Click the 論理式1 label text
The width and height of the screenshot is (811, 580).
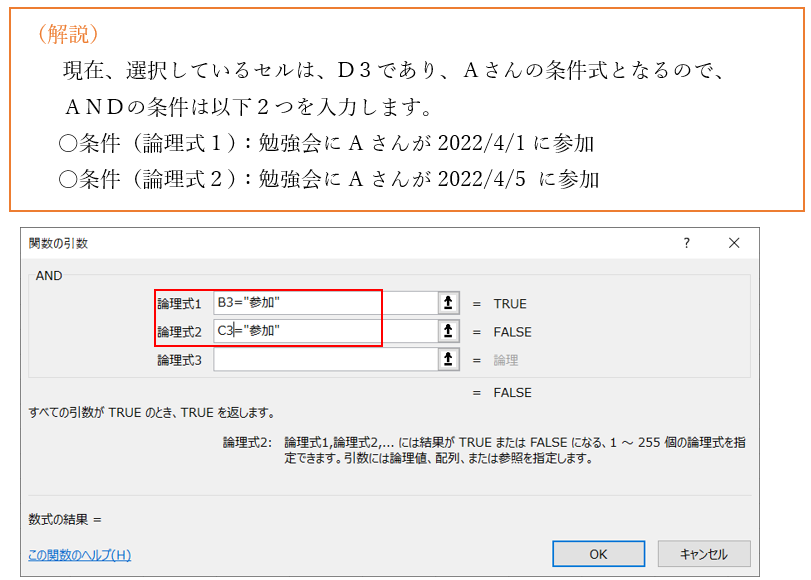[179, 303]
